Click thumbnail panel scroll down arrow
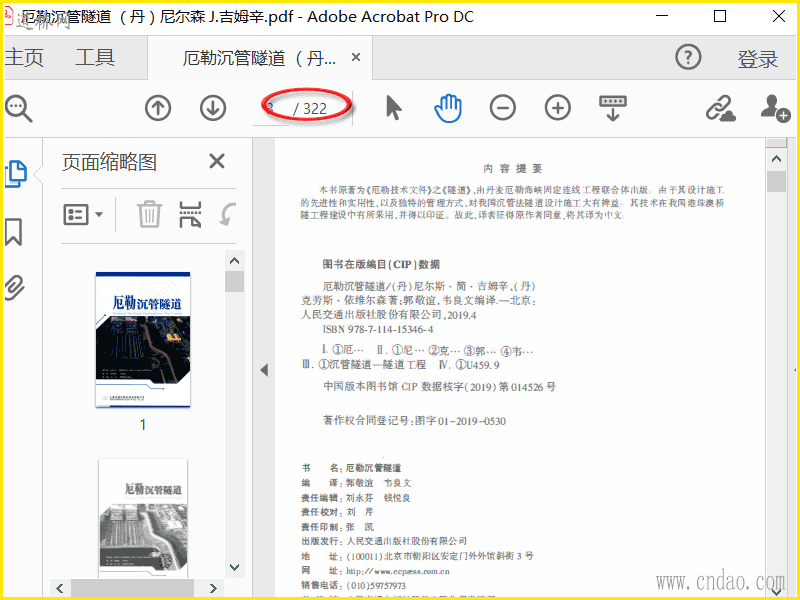 point(234,567)
